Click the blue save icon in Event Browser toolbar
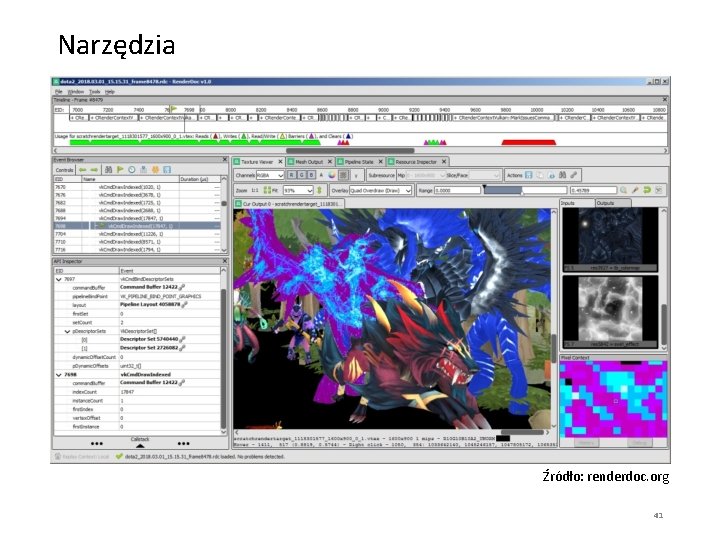 [167, 170]
